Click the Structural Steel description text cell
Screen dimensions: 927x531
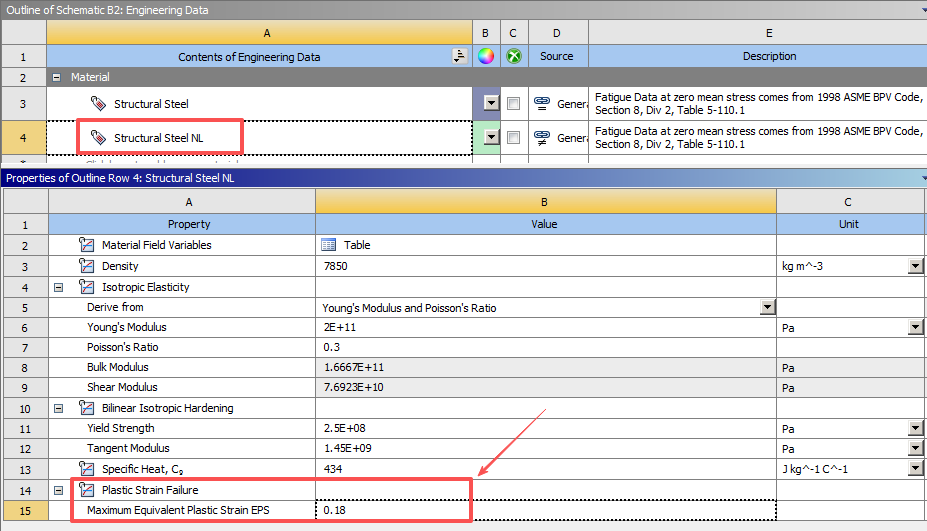(758, 103)
